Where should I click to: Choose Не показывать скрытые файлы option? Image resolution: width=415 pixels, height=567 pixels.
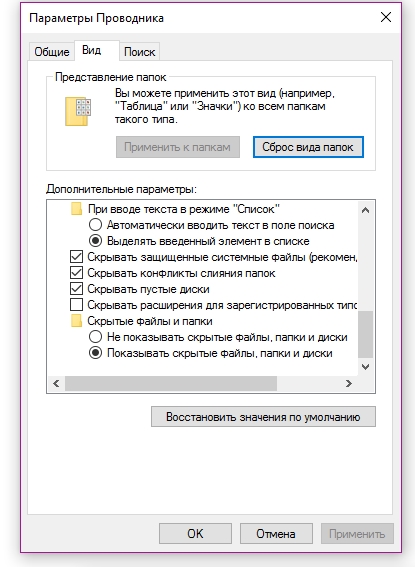[95, 337]
